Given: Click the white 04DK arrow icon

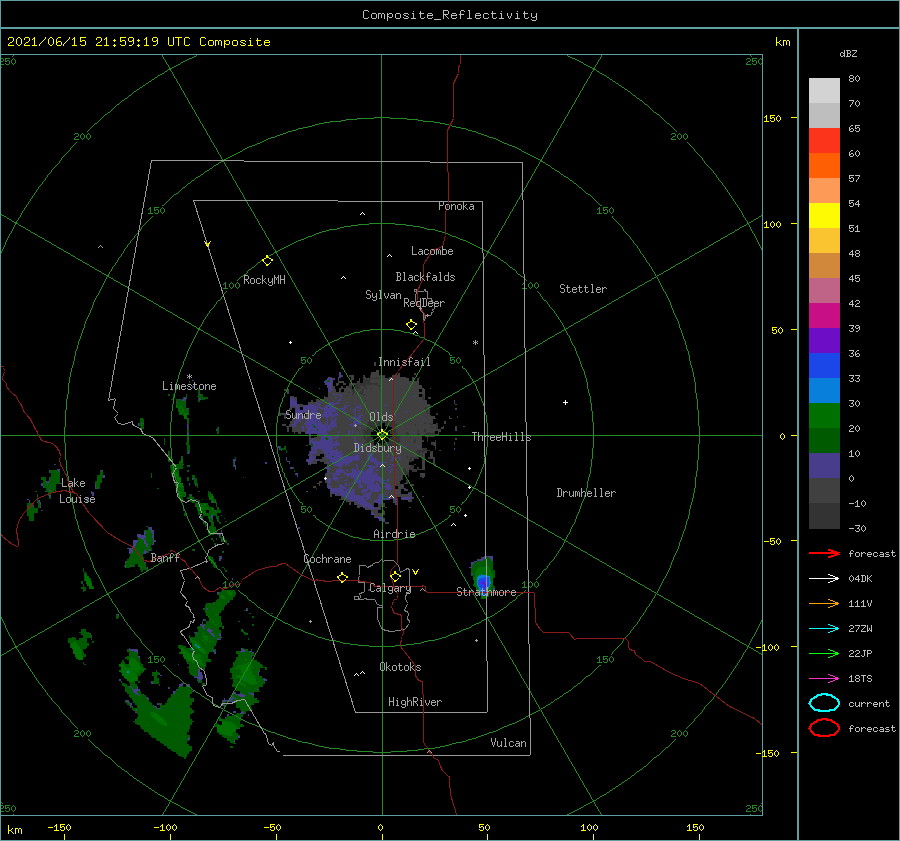Looking at the screenshot, I should pos(824,579).
